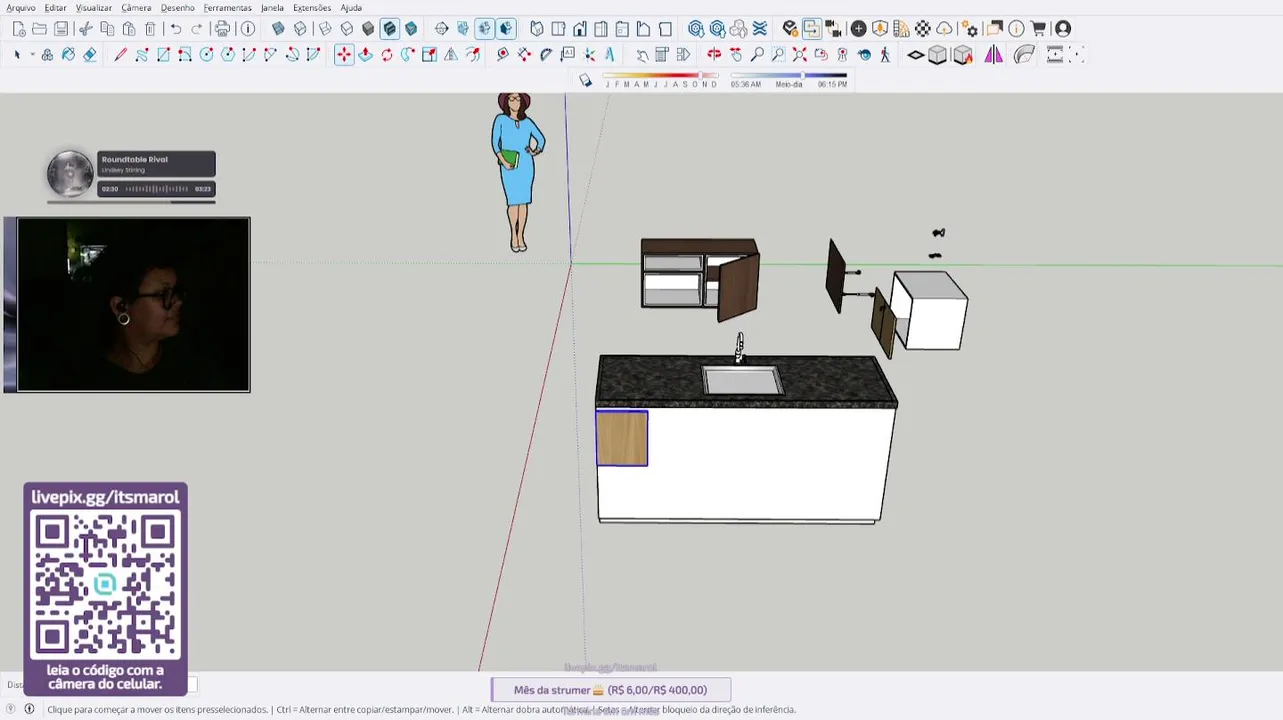This screenshot has height=720, width=1283.
Task: Open the Ajuda menu
Action: tap(351, 8)
